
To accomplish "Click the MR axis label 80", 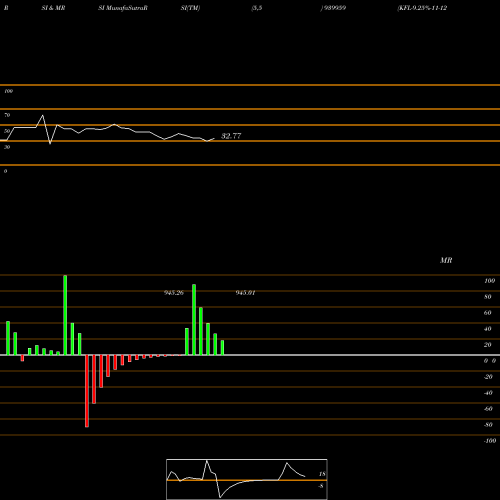I will coord(488,297).
